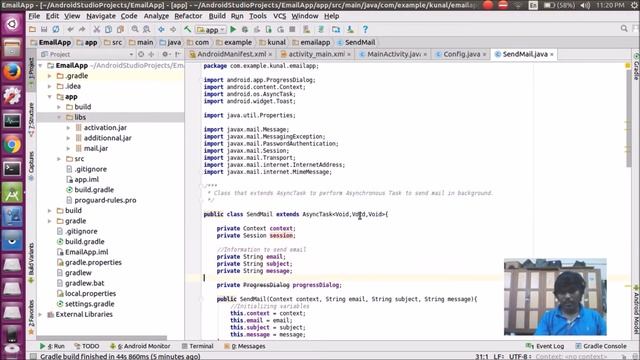The image size is (640, 360).
Task: Click the Synchronize toolbar icon
Action: tap(56, 29)
